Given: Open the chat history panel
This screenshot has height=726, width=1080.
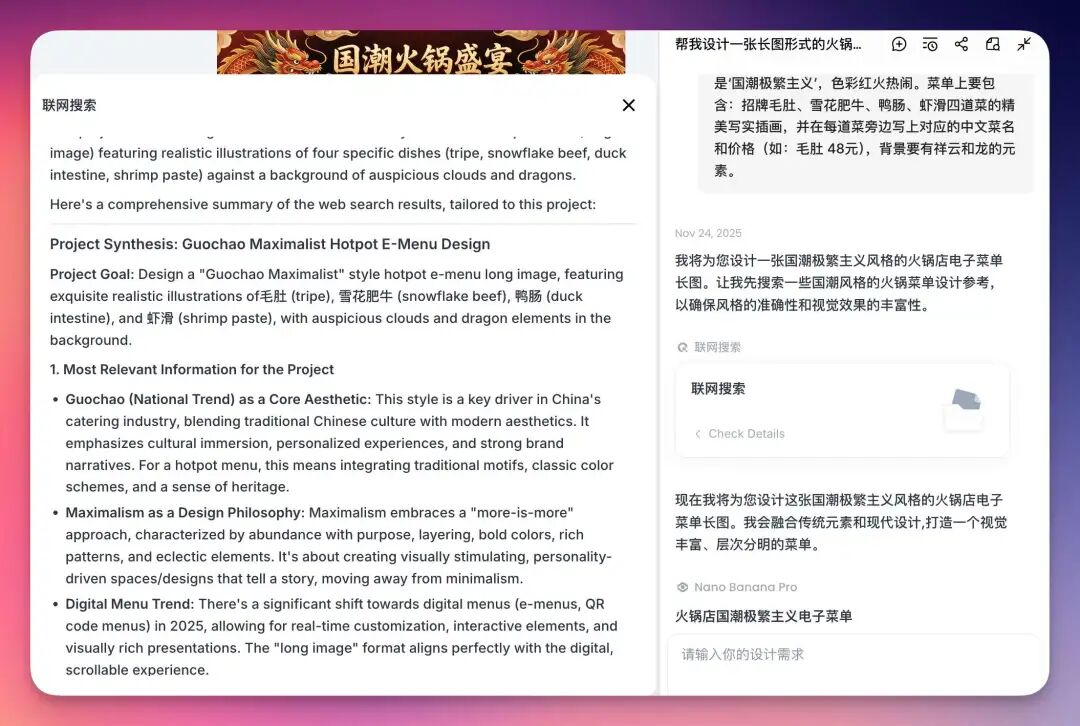Looking at the screenshot, I should pos(930,44).
